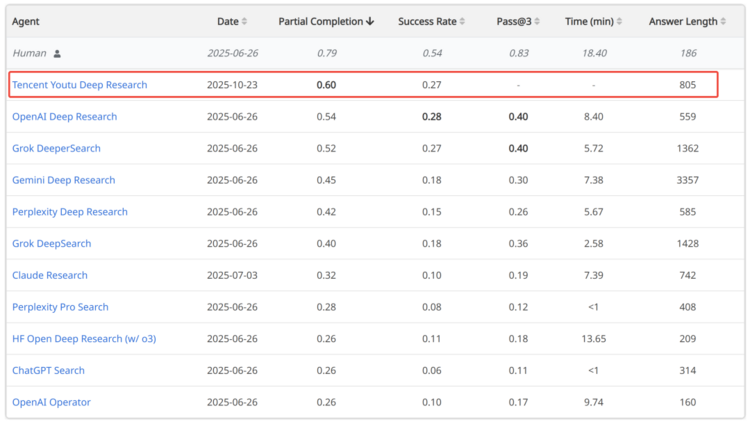Click Tencent Youtu's 0.60 partial completion score

click(326, 85)
